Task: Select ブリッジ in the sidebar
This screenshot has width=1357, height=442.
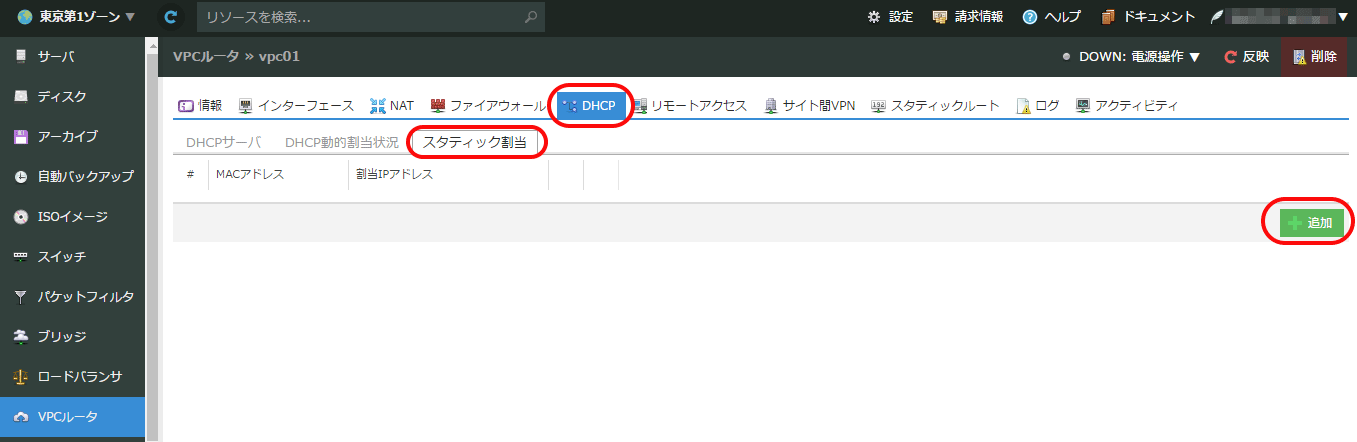Action: click(x=72, y=336)
